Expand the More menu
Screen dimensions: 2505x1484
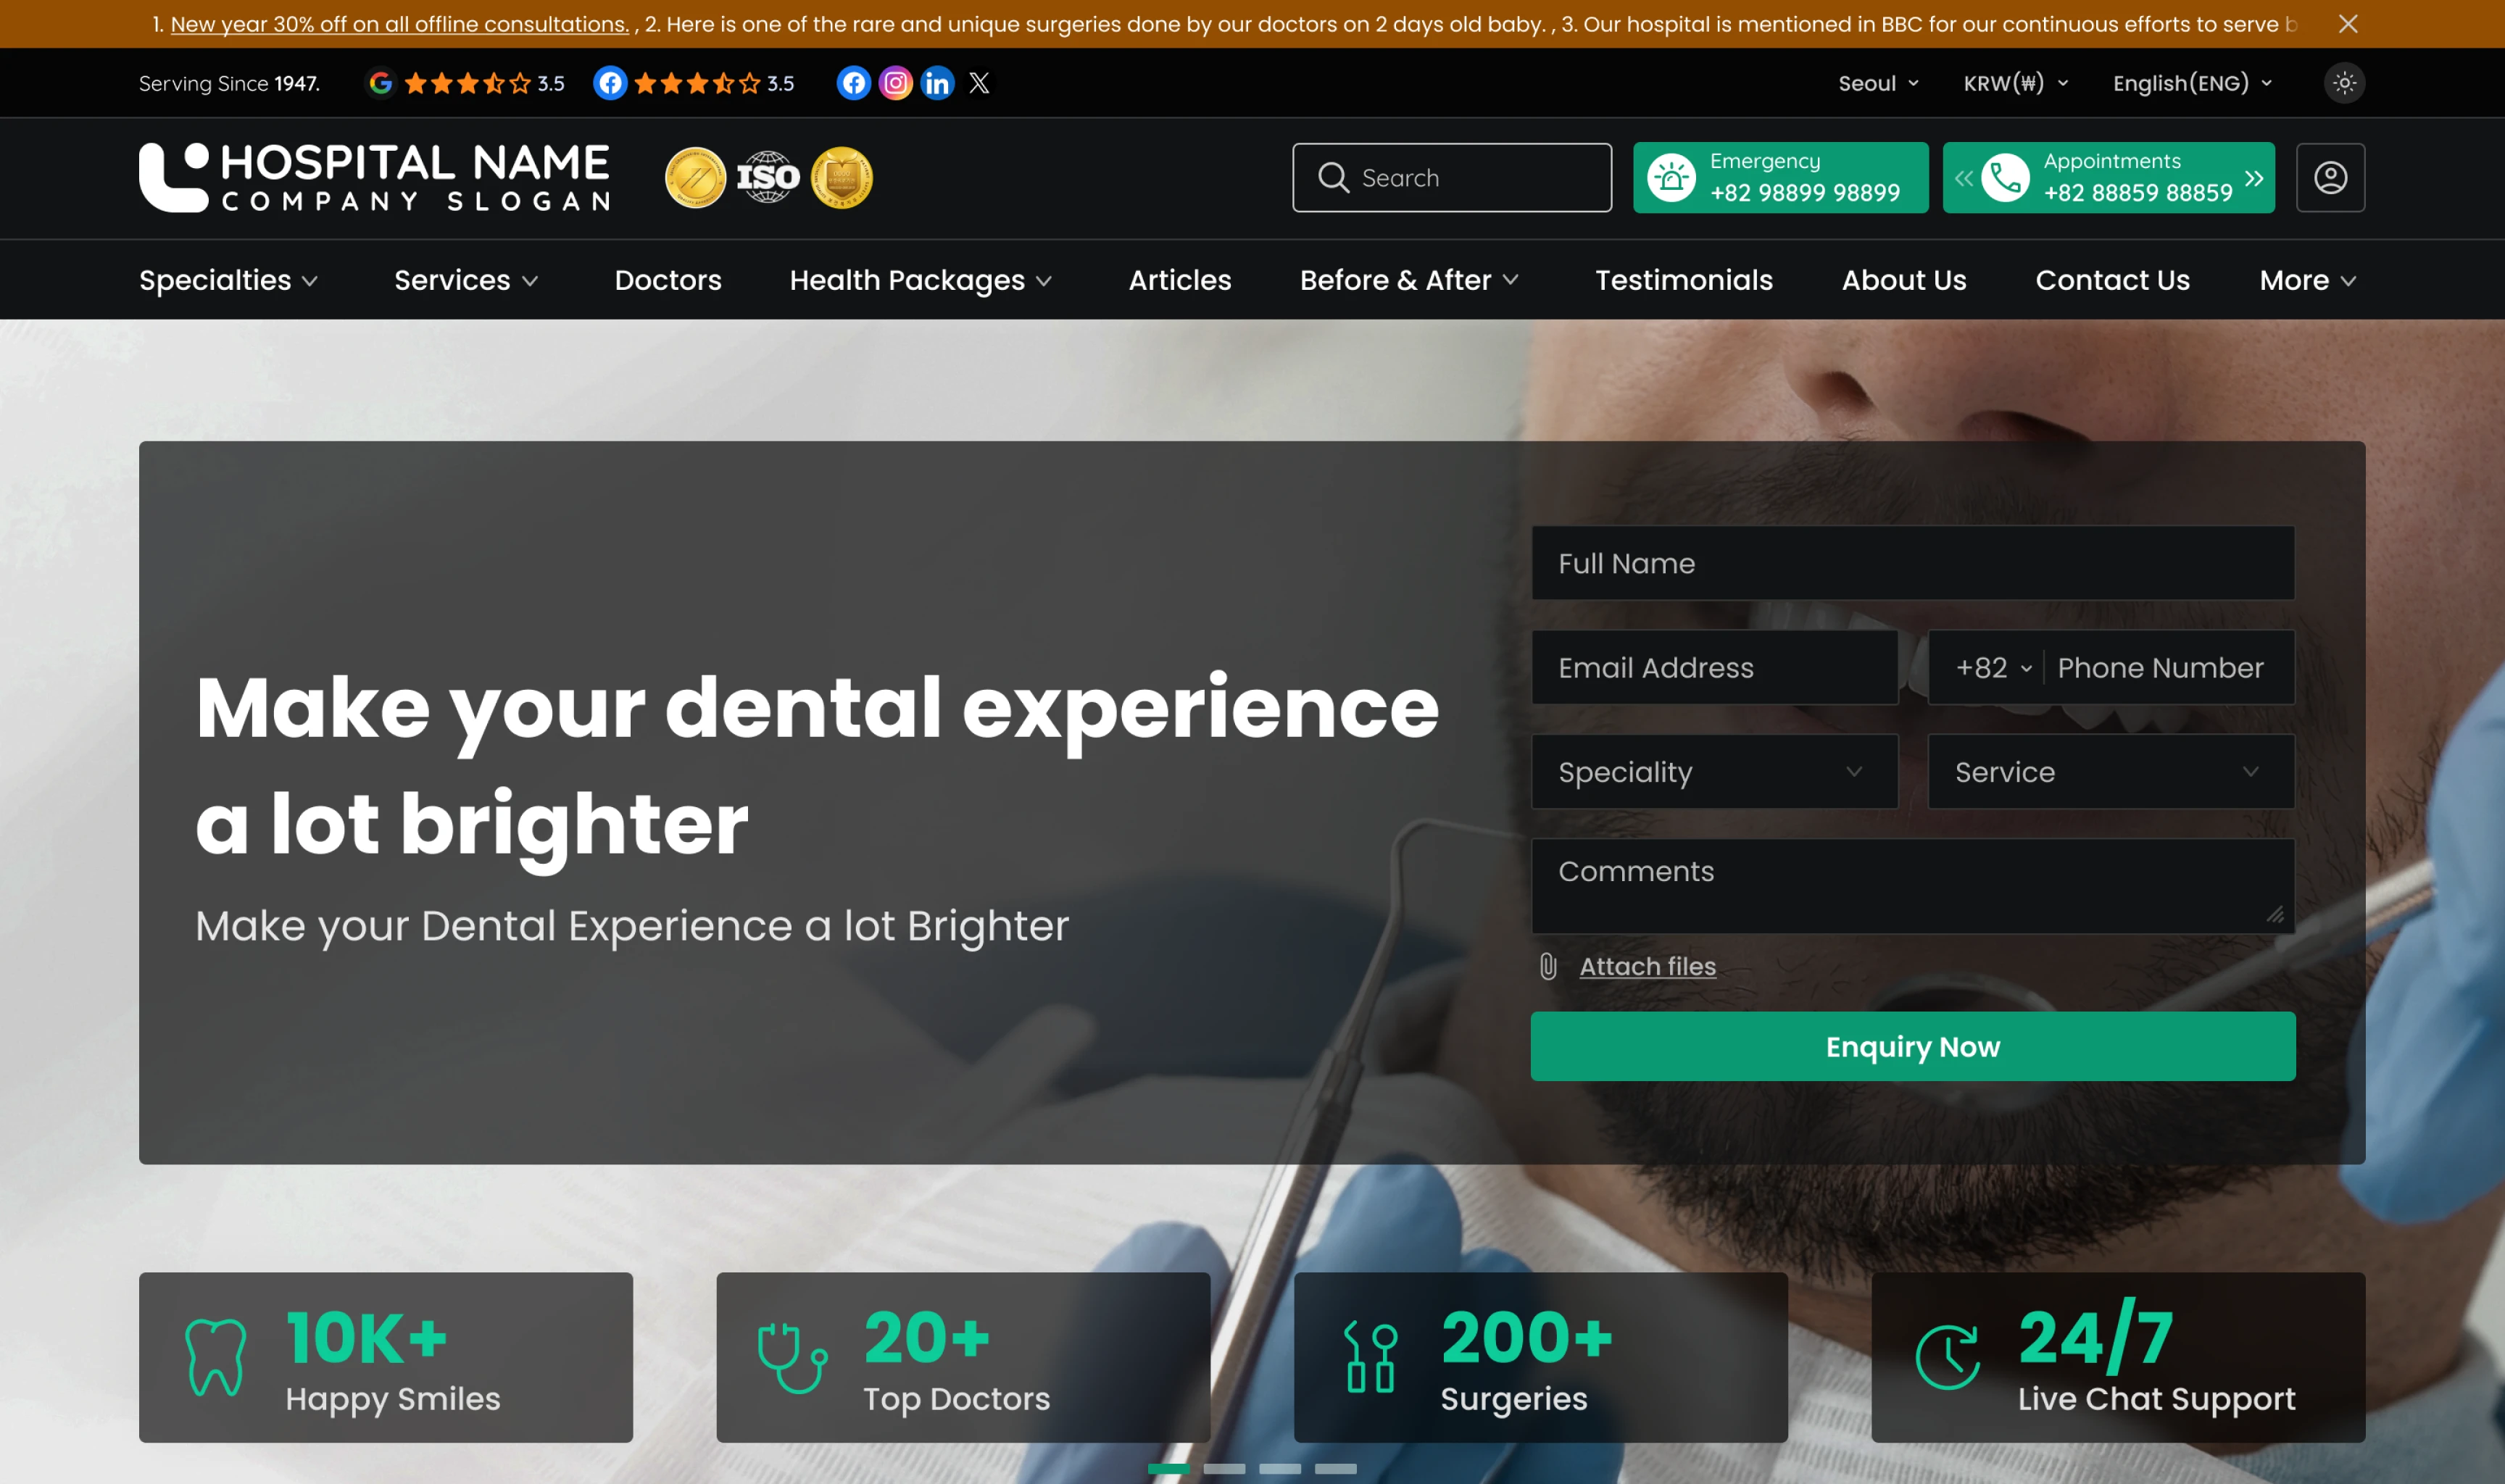coord(2307,280)
